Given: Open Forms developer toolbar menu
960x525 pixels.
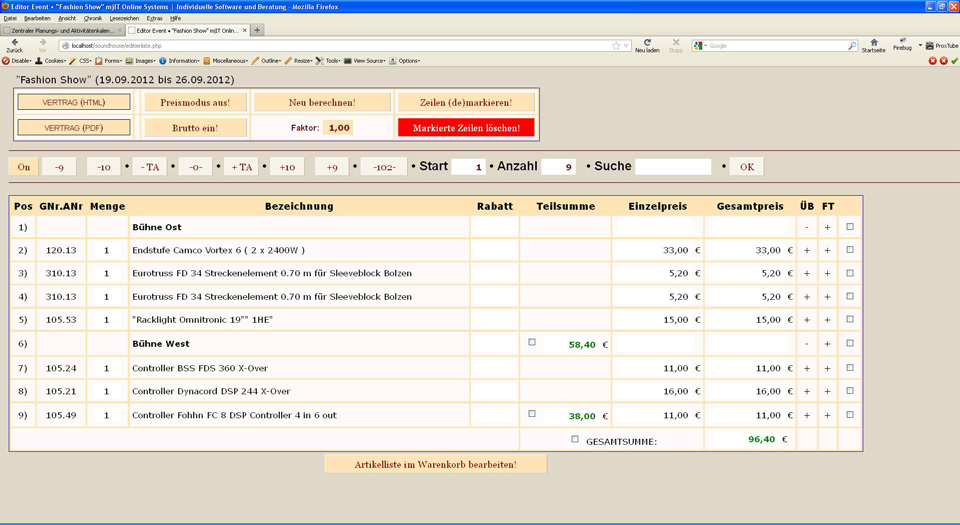Looking at the screenshot, I should (x=108, y=61).
